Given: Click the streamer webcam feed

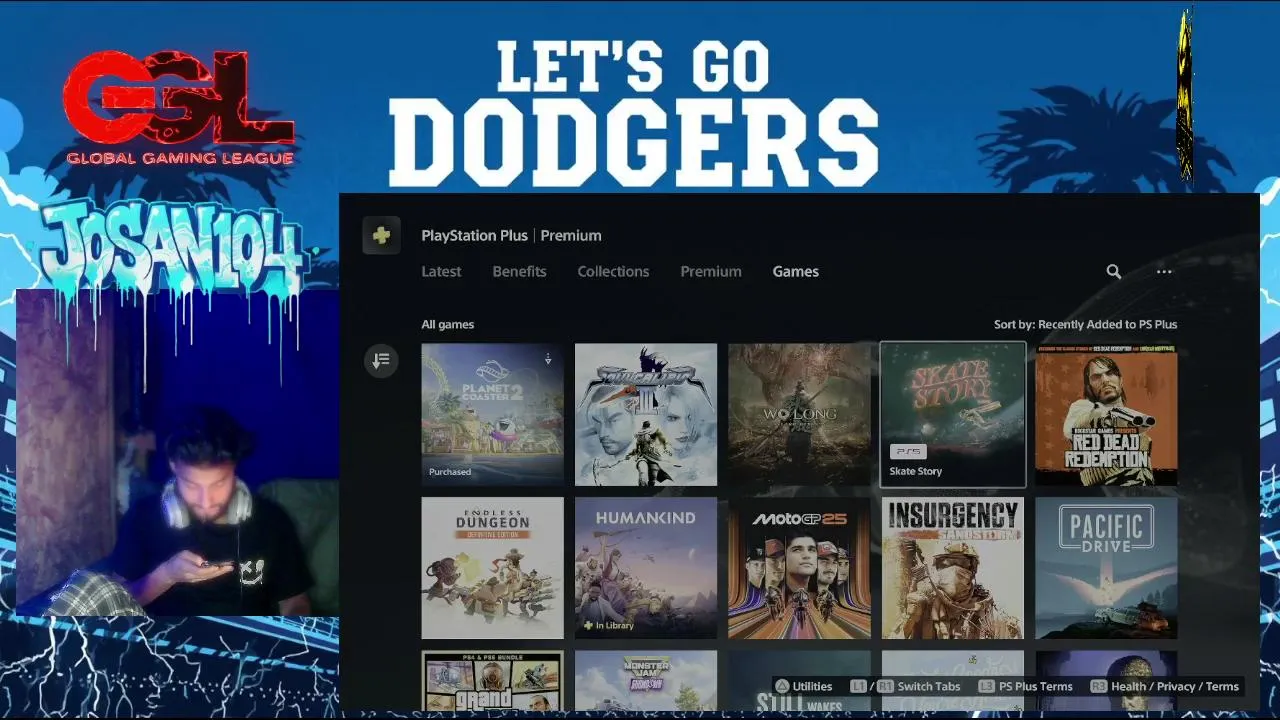Looking at the screenshot, I should tap(177, 452).
